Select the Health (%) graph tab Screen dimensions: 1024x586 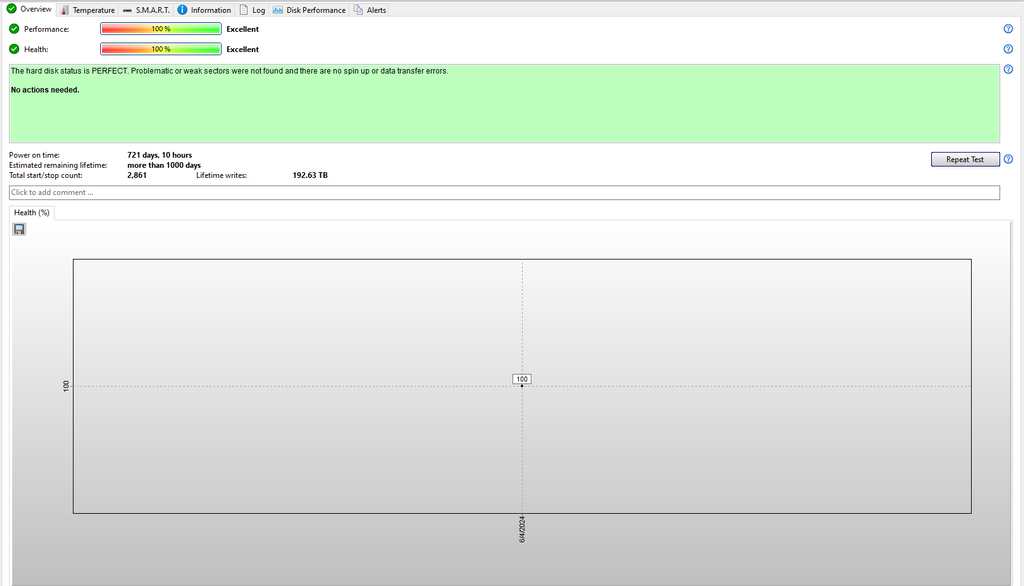[x=31, y=212]
